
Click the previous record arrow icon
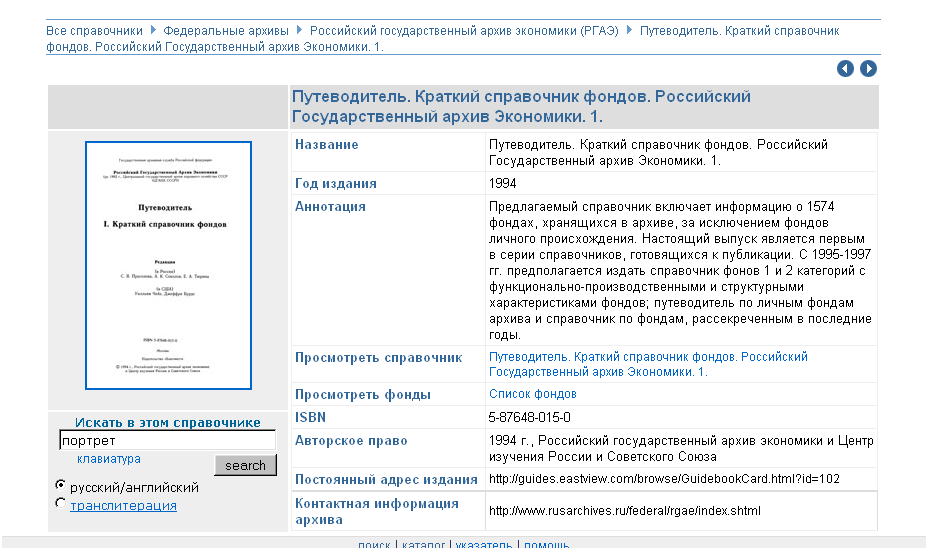(846, 69)
